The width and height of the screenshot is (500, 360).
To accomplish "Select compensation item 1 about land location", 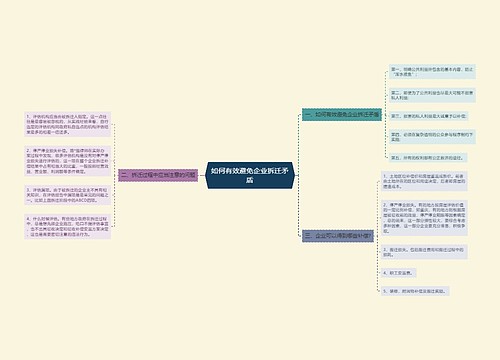I will pos(424,181).
